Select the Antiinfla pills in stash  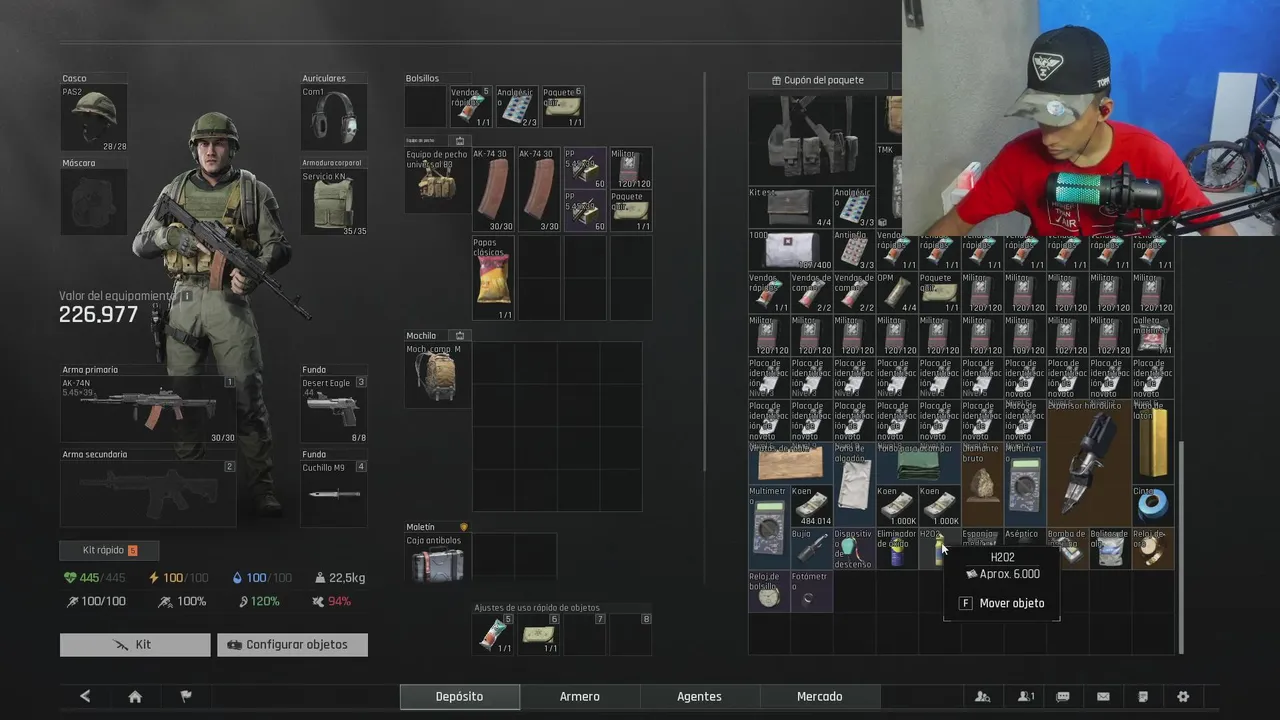pyautogui.click(x=854, y=250)
